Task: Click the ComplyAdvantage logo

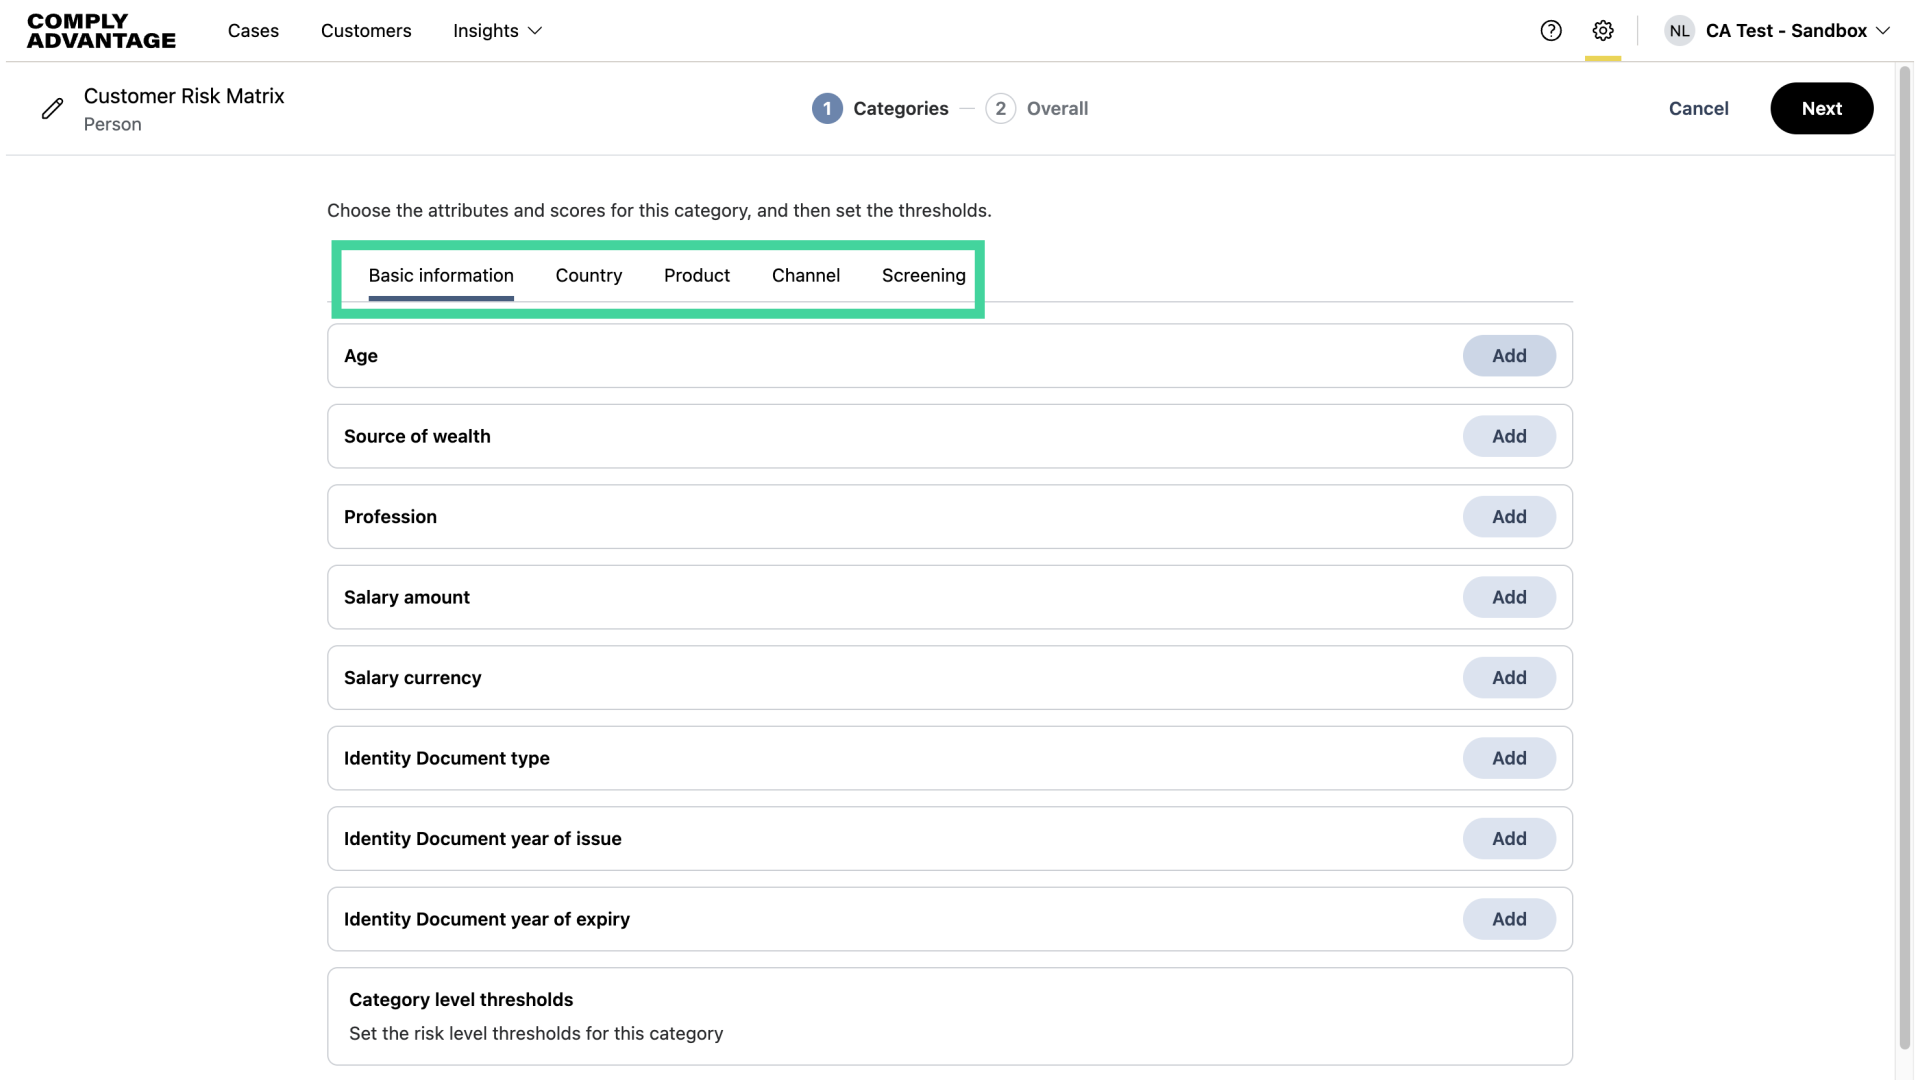Action: click(x=101, y=31)
